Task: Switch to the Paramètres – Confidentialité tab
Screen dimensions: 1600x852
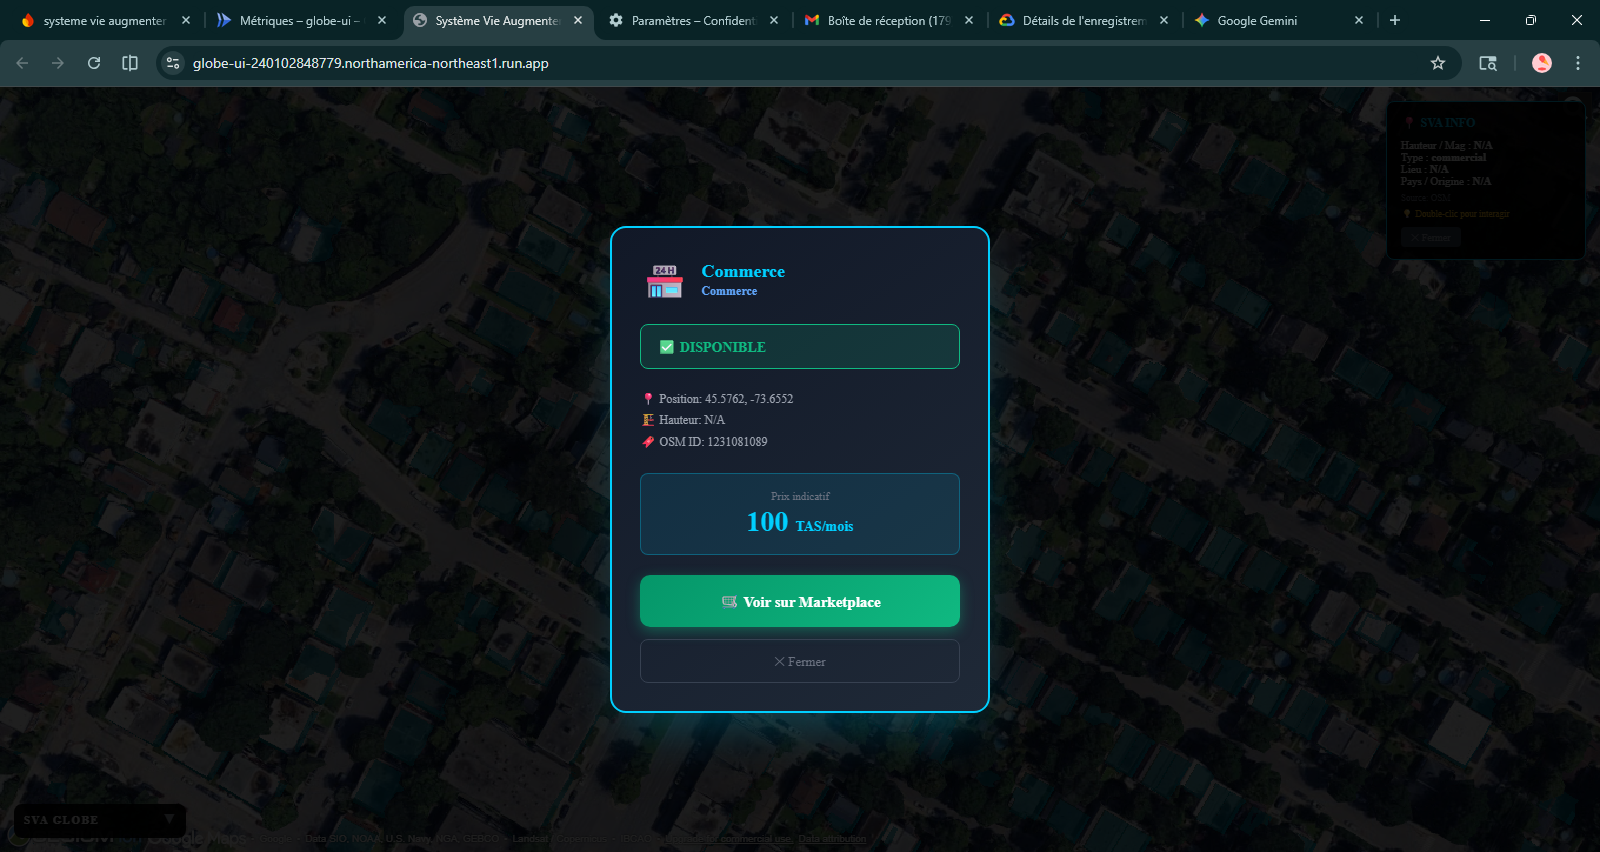Action: point(694,20)
